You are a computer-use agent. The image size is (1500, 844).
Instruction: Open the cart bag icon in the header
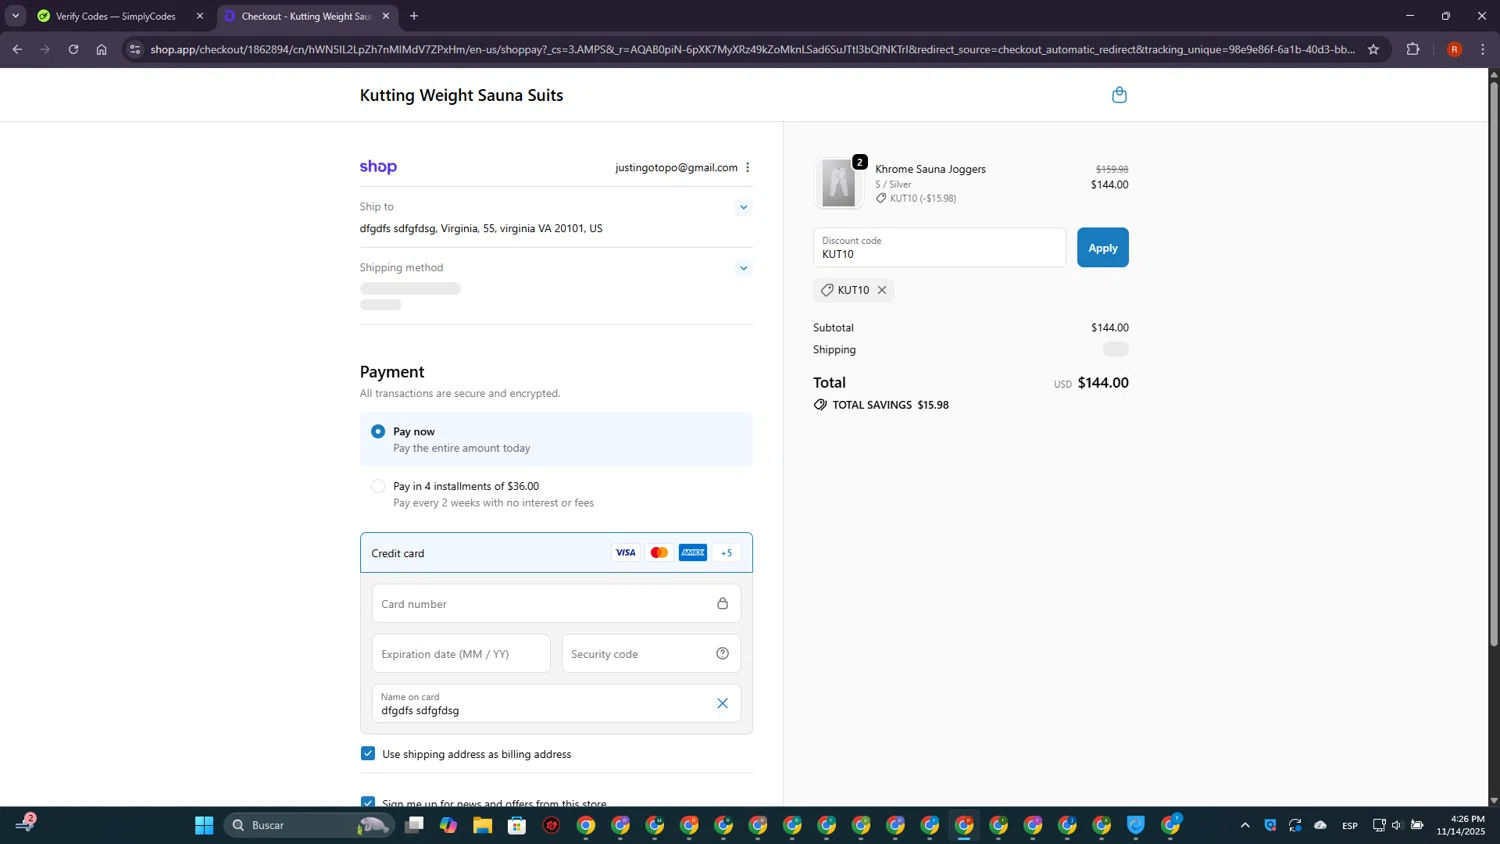point(1119,95)
